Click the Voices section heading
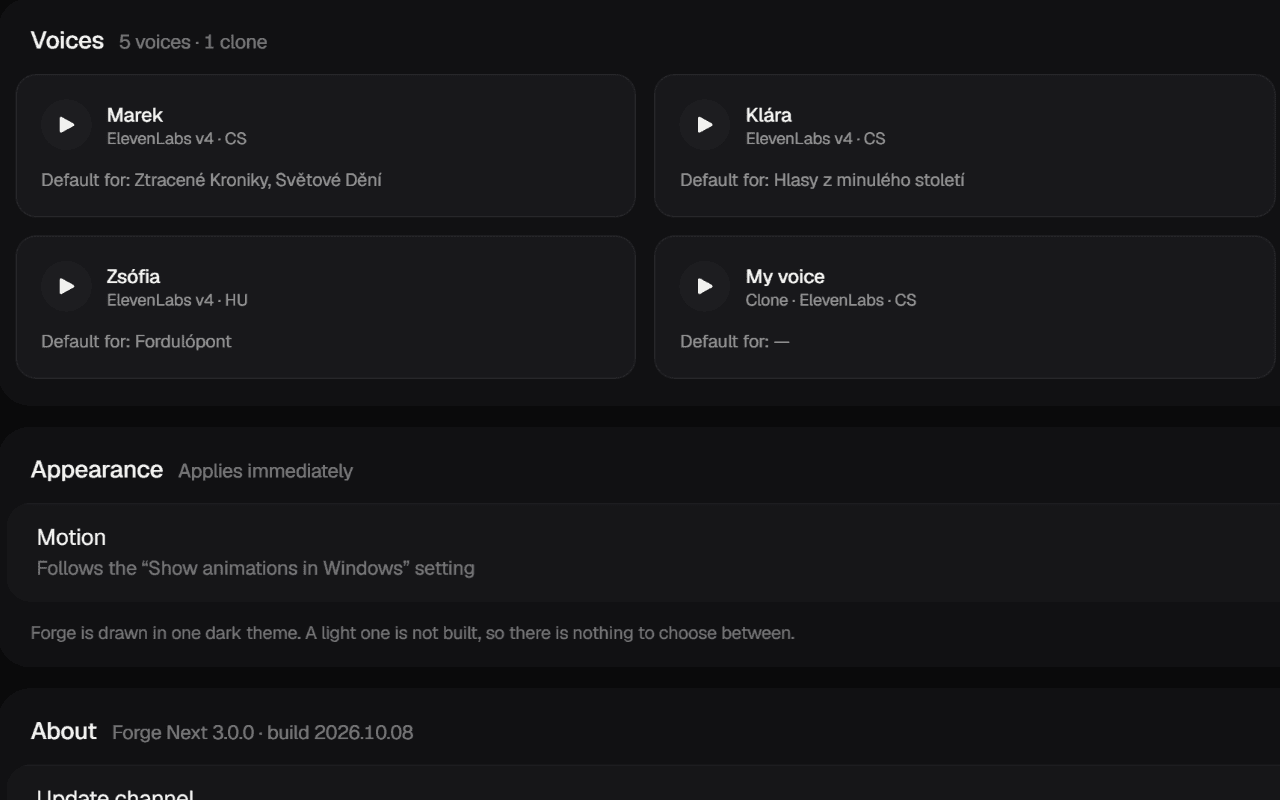Viewport: 1280px width, 800px height. 67,40
